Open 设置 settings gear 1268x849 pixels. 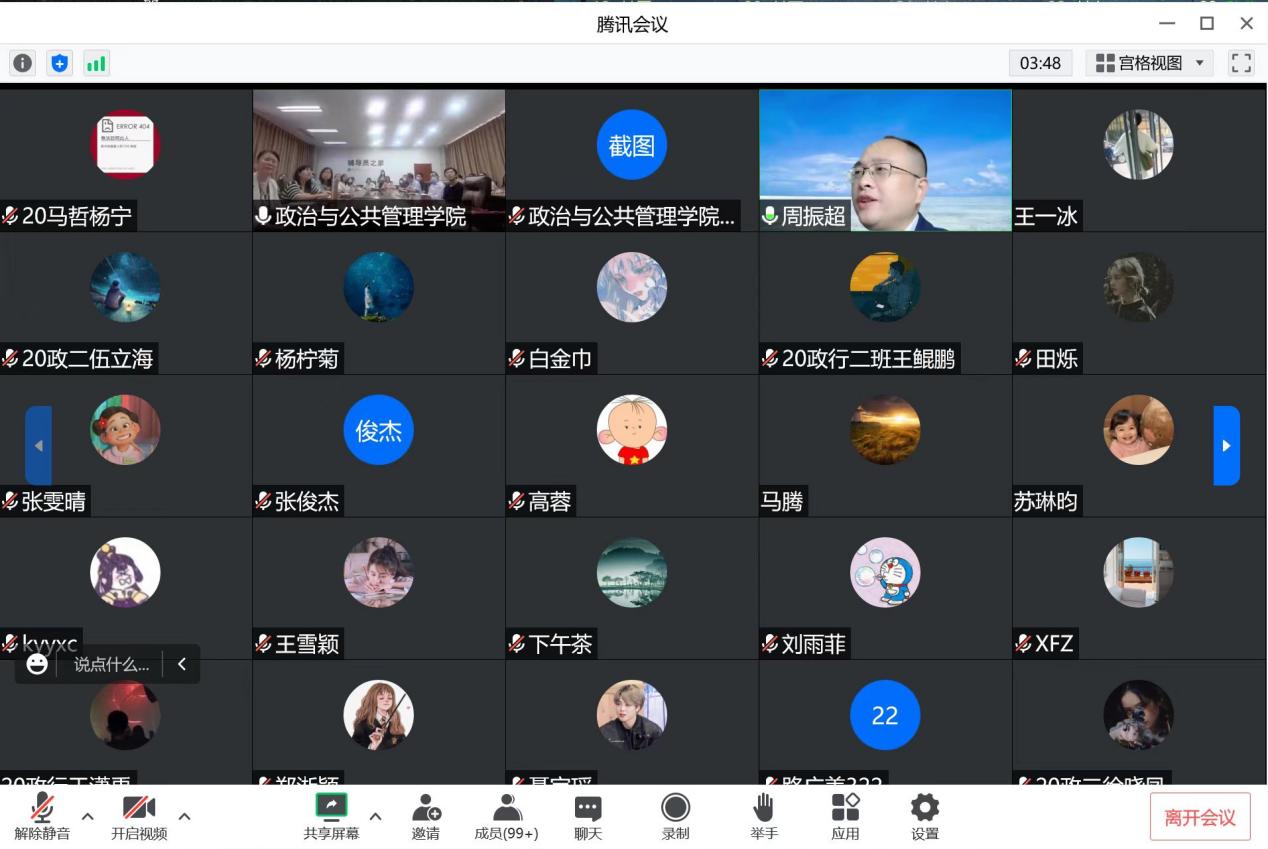pyautogui.click(x=924, y=816)
